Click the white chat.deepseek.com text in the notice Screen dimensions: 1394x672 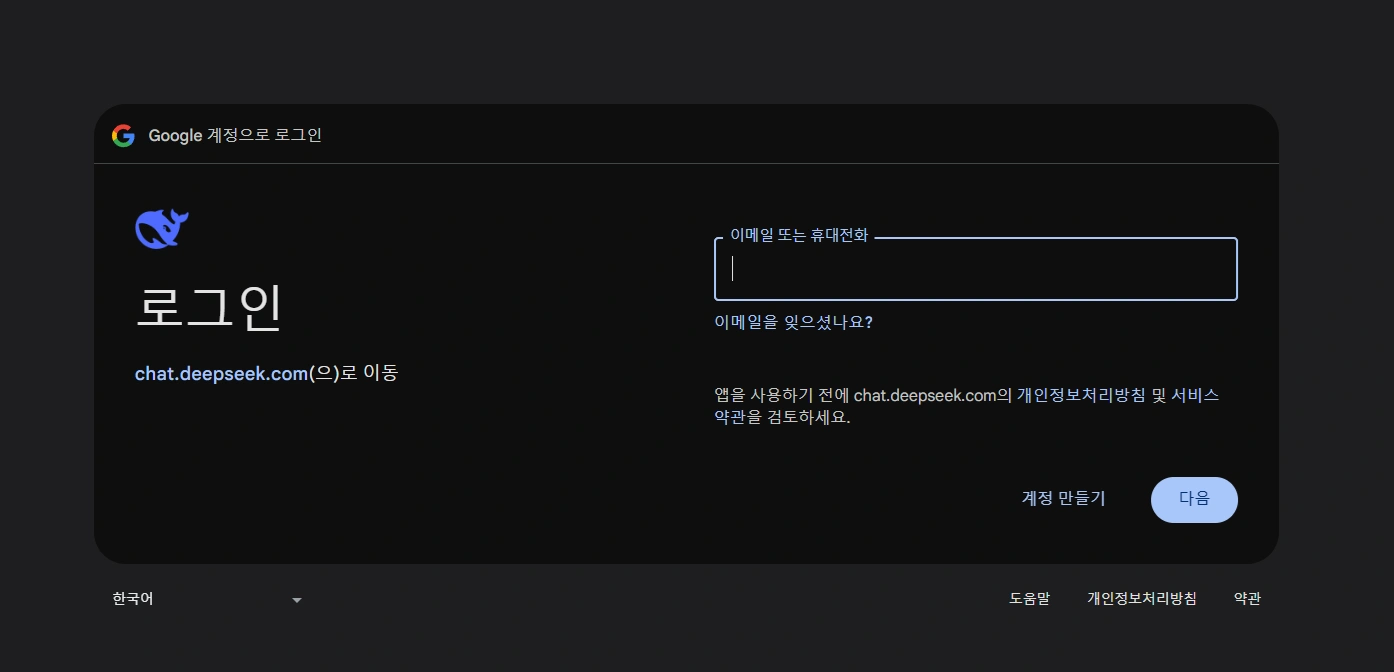point(925,395)
